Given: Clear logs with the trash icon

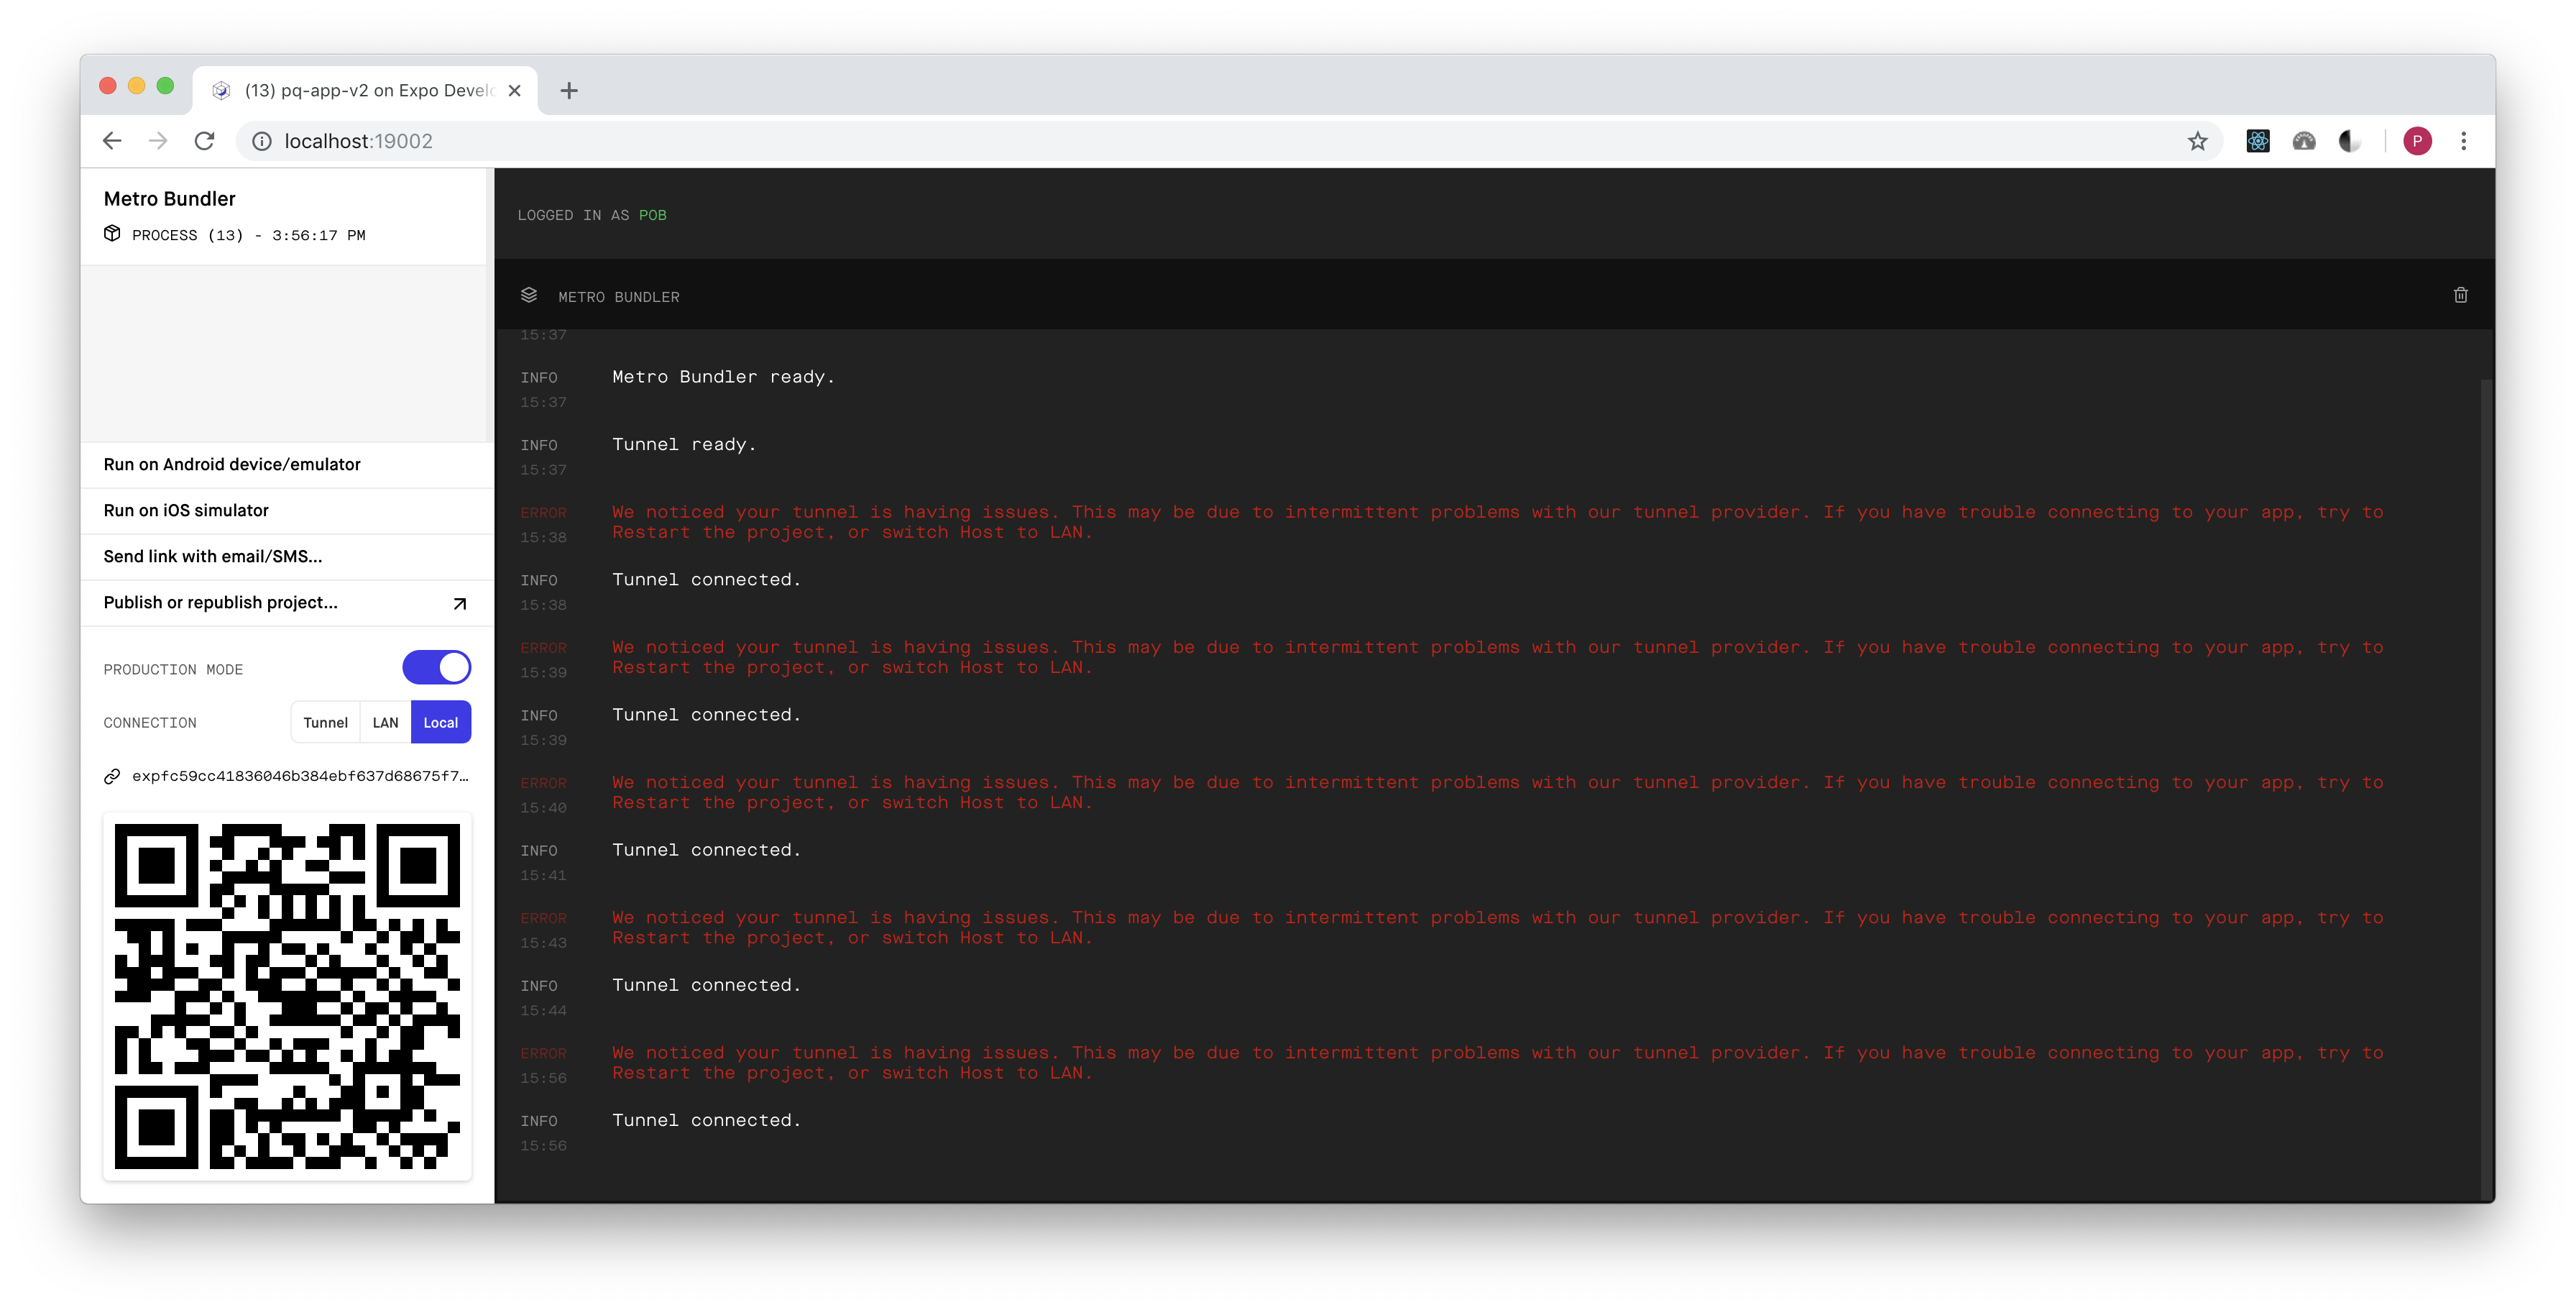Looking at the screenshot, I should (2460, 295).
